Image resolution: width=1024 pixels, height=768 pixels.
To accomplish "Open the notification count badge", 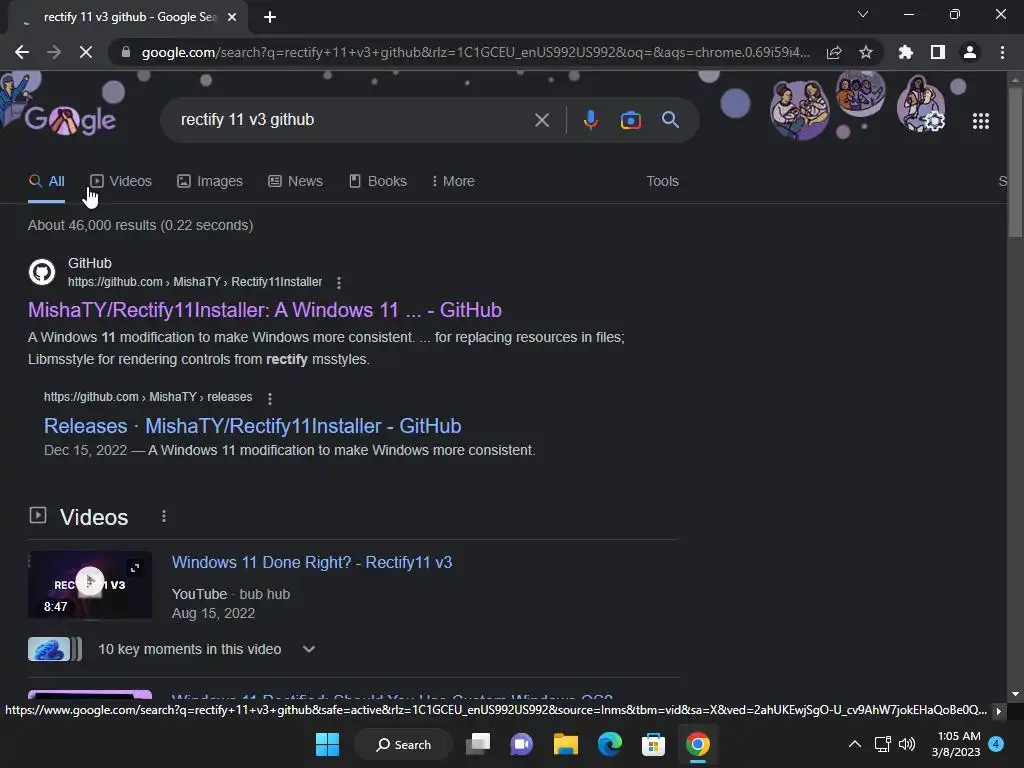I will coord(996,744).
